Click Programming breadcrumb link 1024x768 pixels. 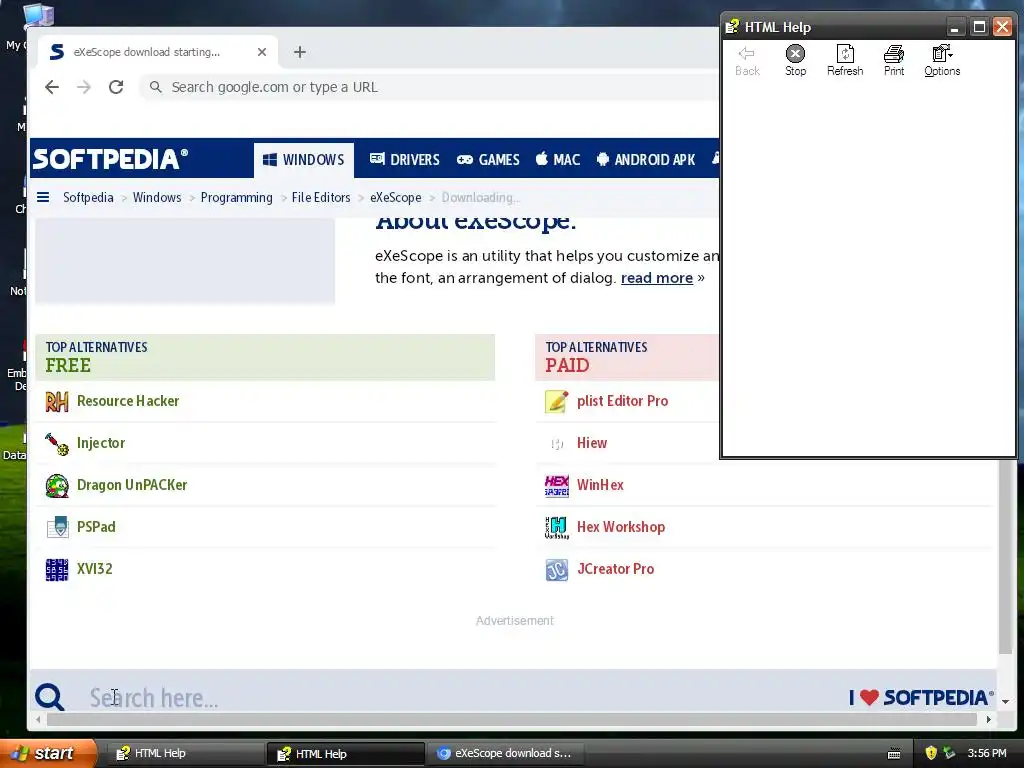point(236,197)
